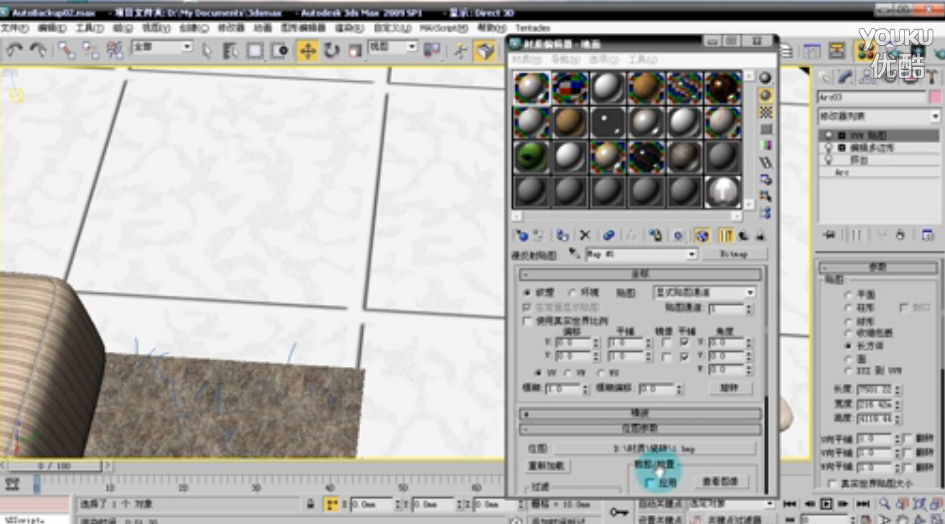Click the Show End Result icon

[725, 236]
